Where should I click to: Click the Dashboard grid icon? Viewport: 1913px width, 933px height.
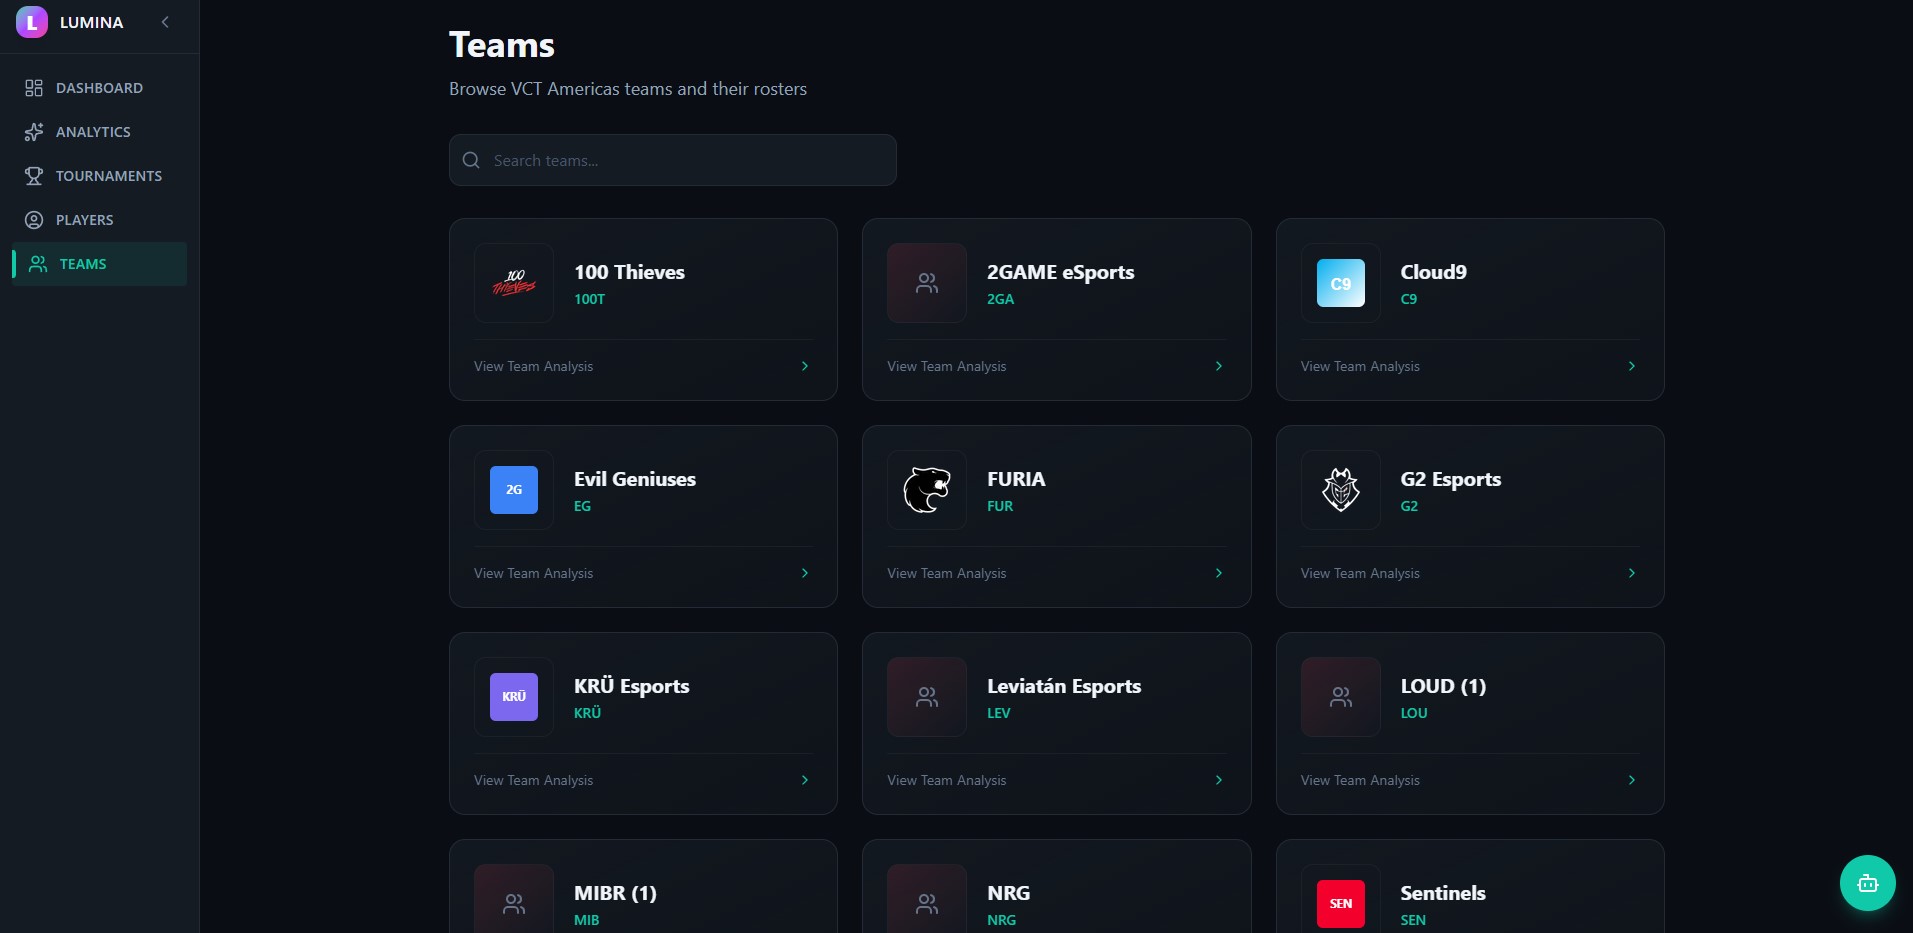34,88
